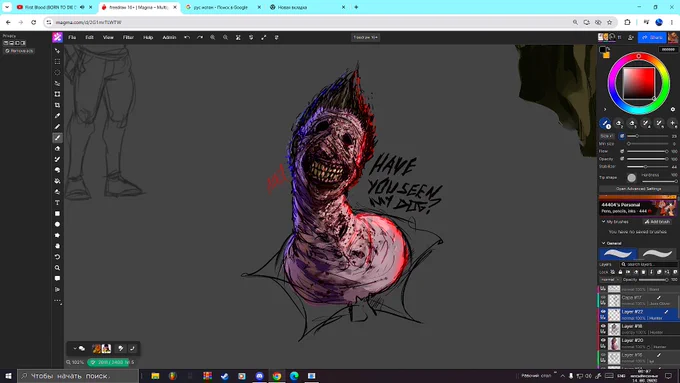Select the polygon shape tool
The height and width of the screenshot is (383, 680).
[x=57, y=235]
